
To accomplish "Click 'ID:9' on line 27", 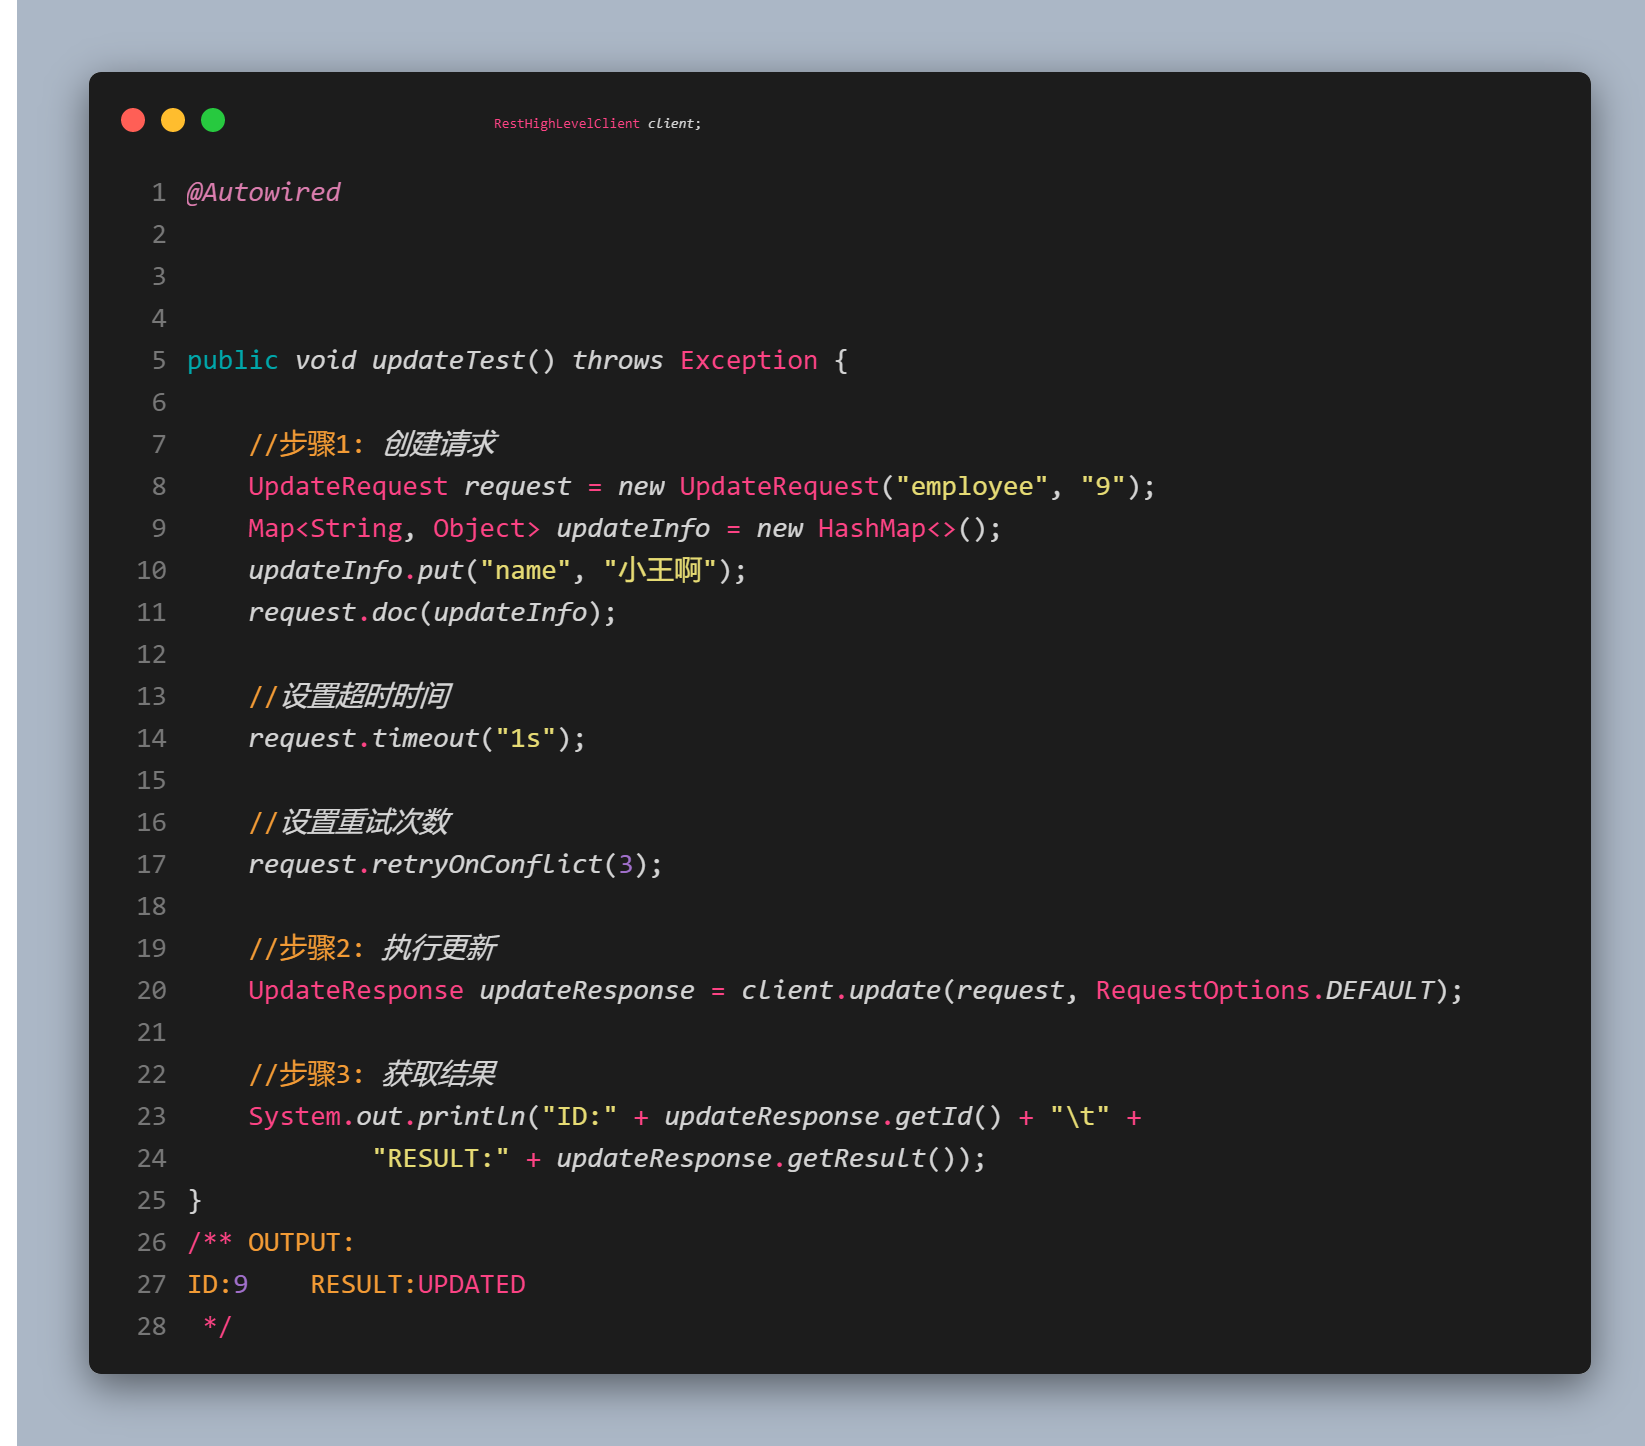I will pyautogui.click(x=217, y=1284).
